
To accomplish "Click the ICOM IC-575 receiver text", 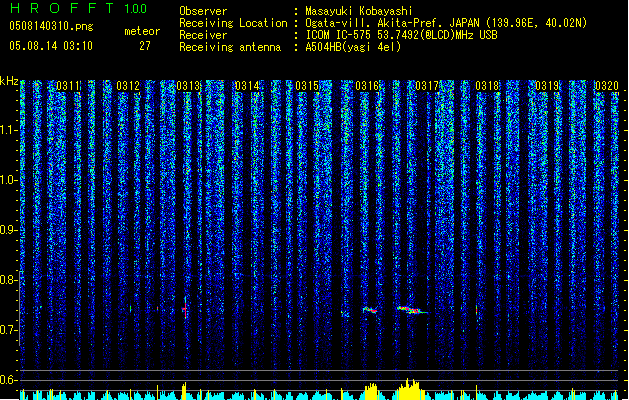I will pyautogui.click(x=402, y=35).
